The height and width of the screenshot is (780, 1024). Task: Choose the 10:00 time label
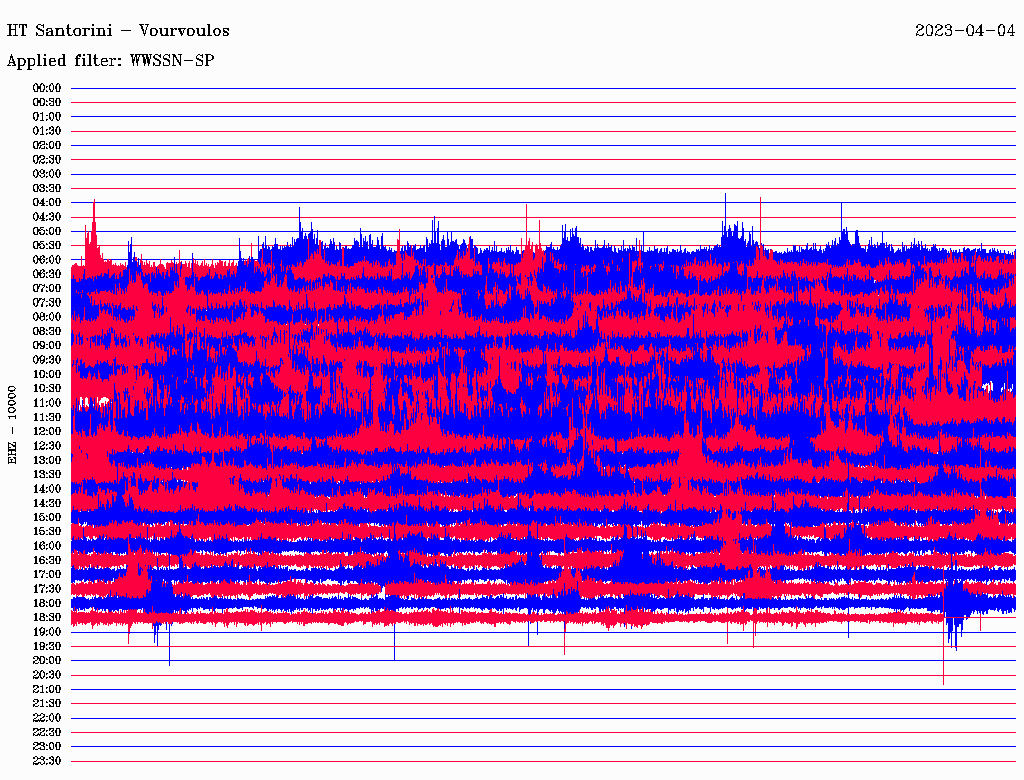tap(47, 374)
